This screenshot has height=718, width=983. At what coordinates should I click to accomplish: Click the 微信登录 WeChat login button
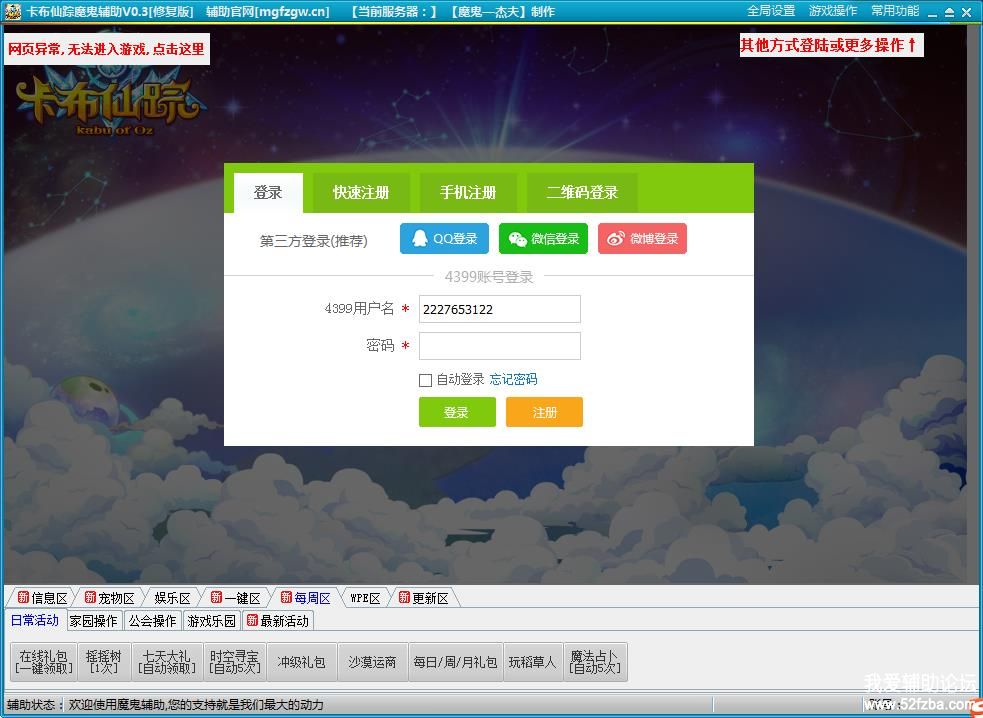coord(543,239)
